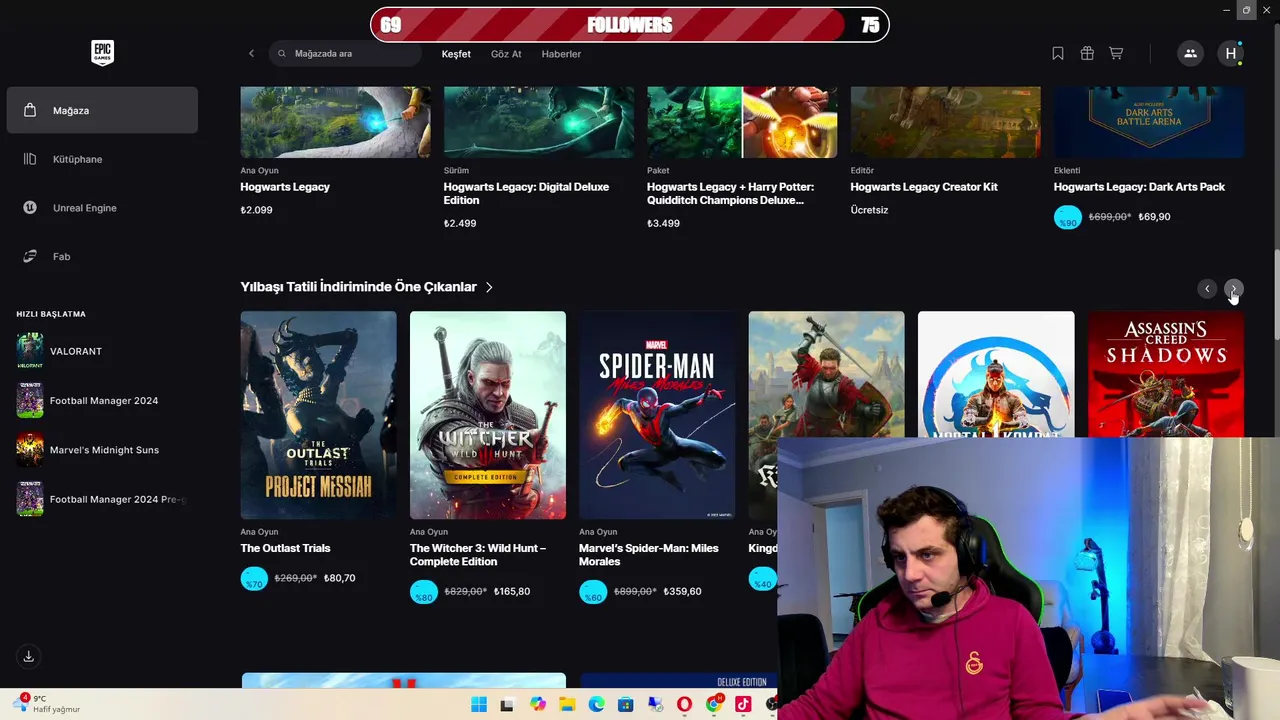Click the Kütüphane library icon
Screen dimensions: 1280x720
point(30,159)
